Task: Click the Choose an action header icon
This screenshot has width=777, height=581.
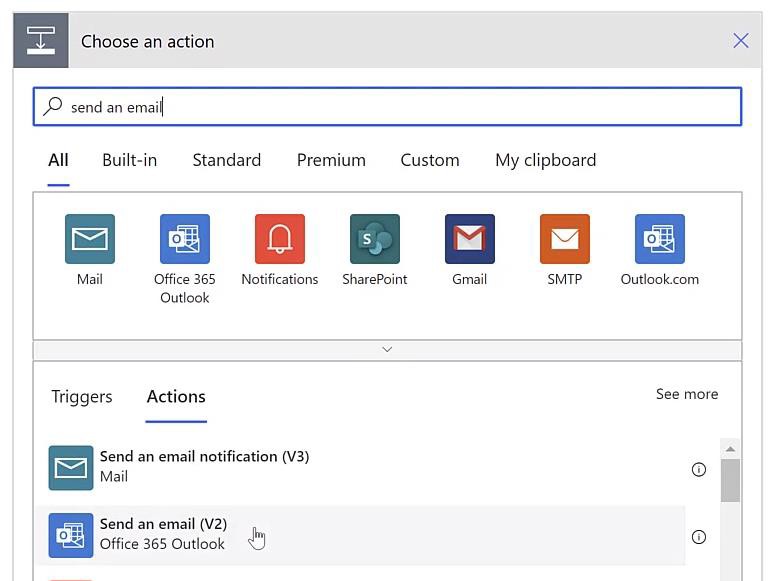Action: pos(41,41)
